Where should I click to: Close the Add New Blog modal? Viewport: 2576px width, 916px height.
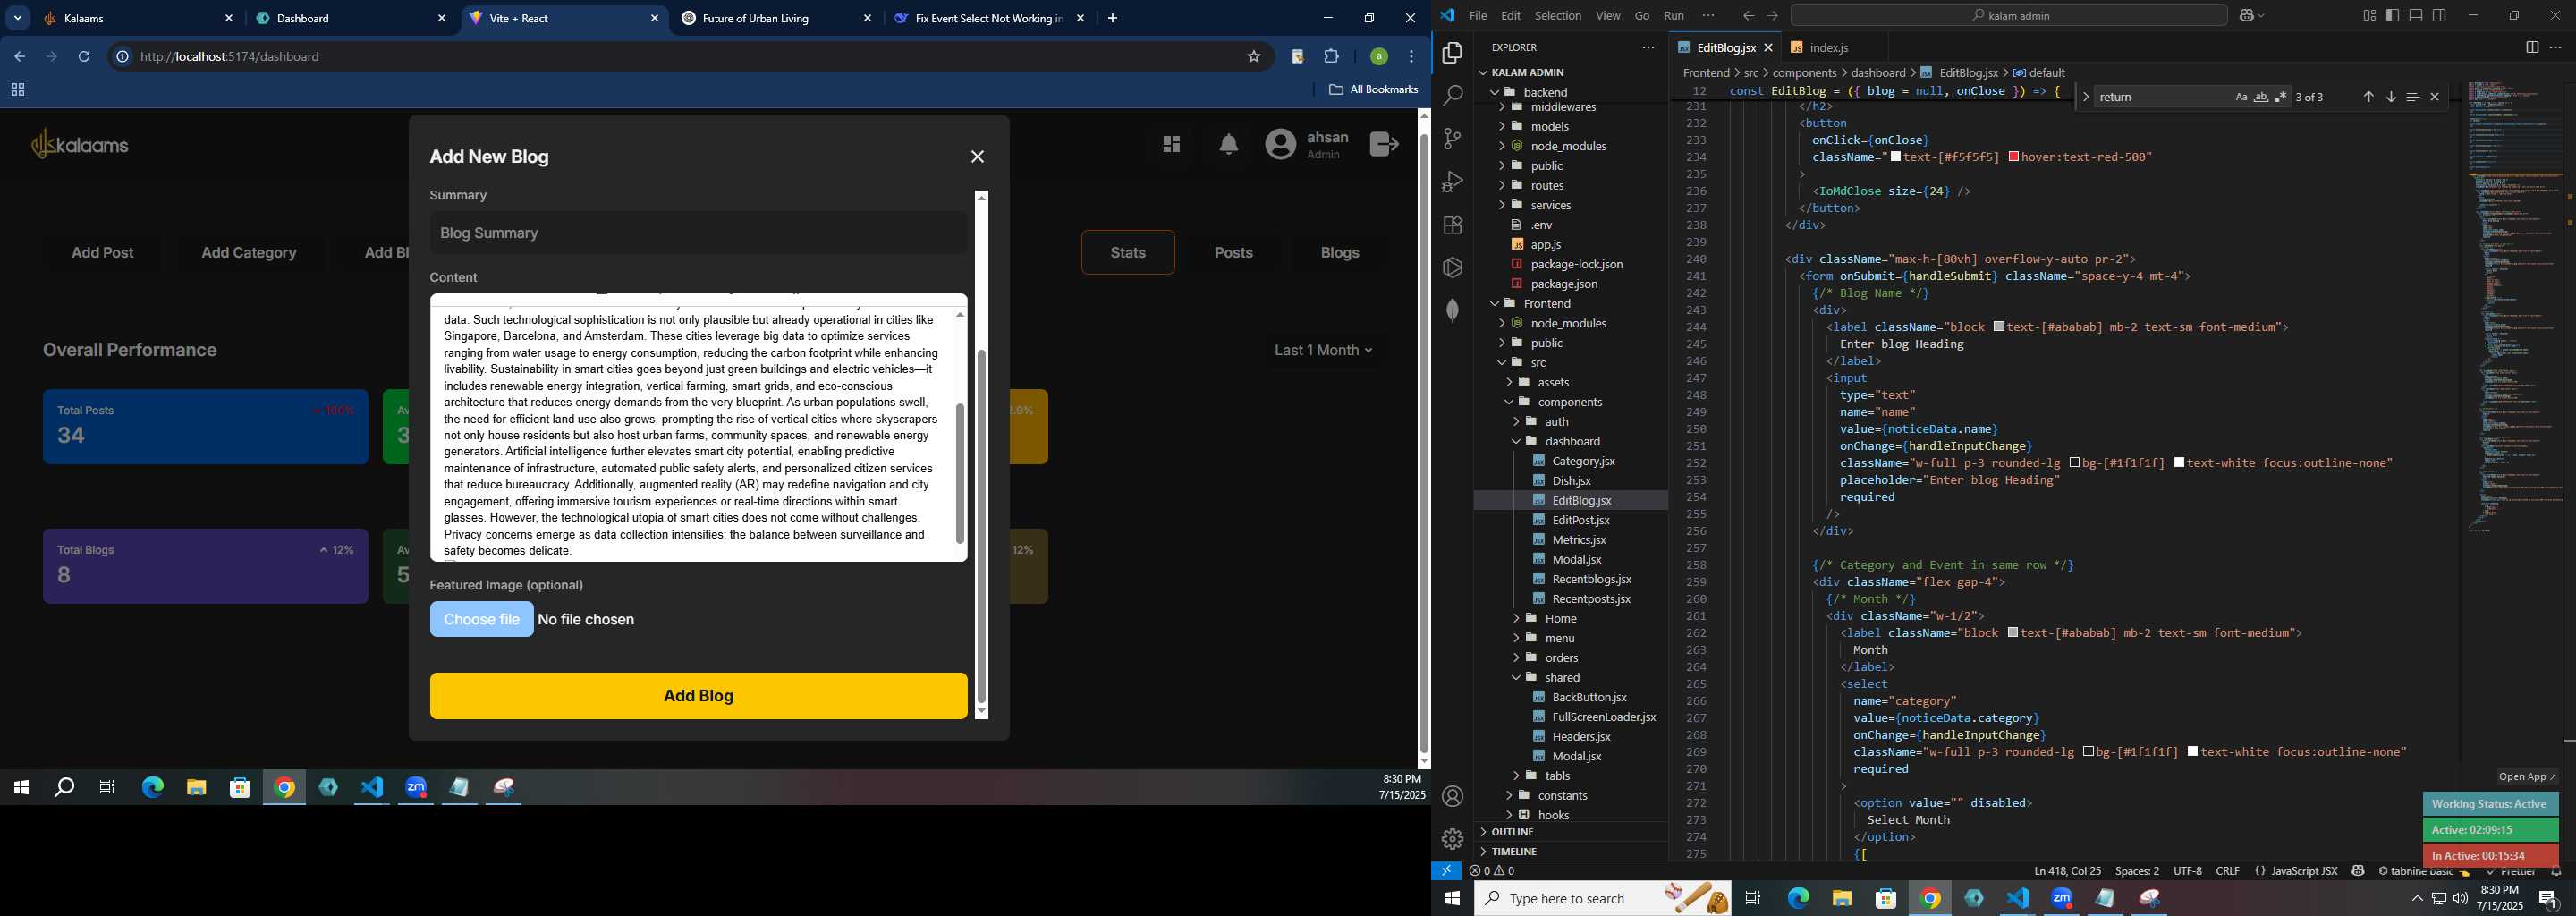tap(977, 157)
